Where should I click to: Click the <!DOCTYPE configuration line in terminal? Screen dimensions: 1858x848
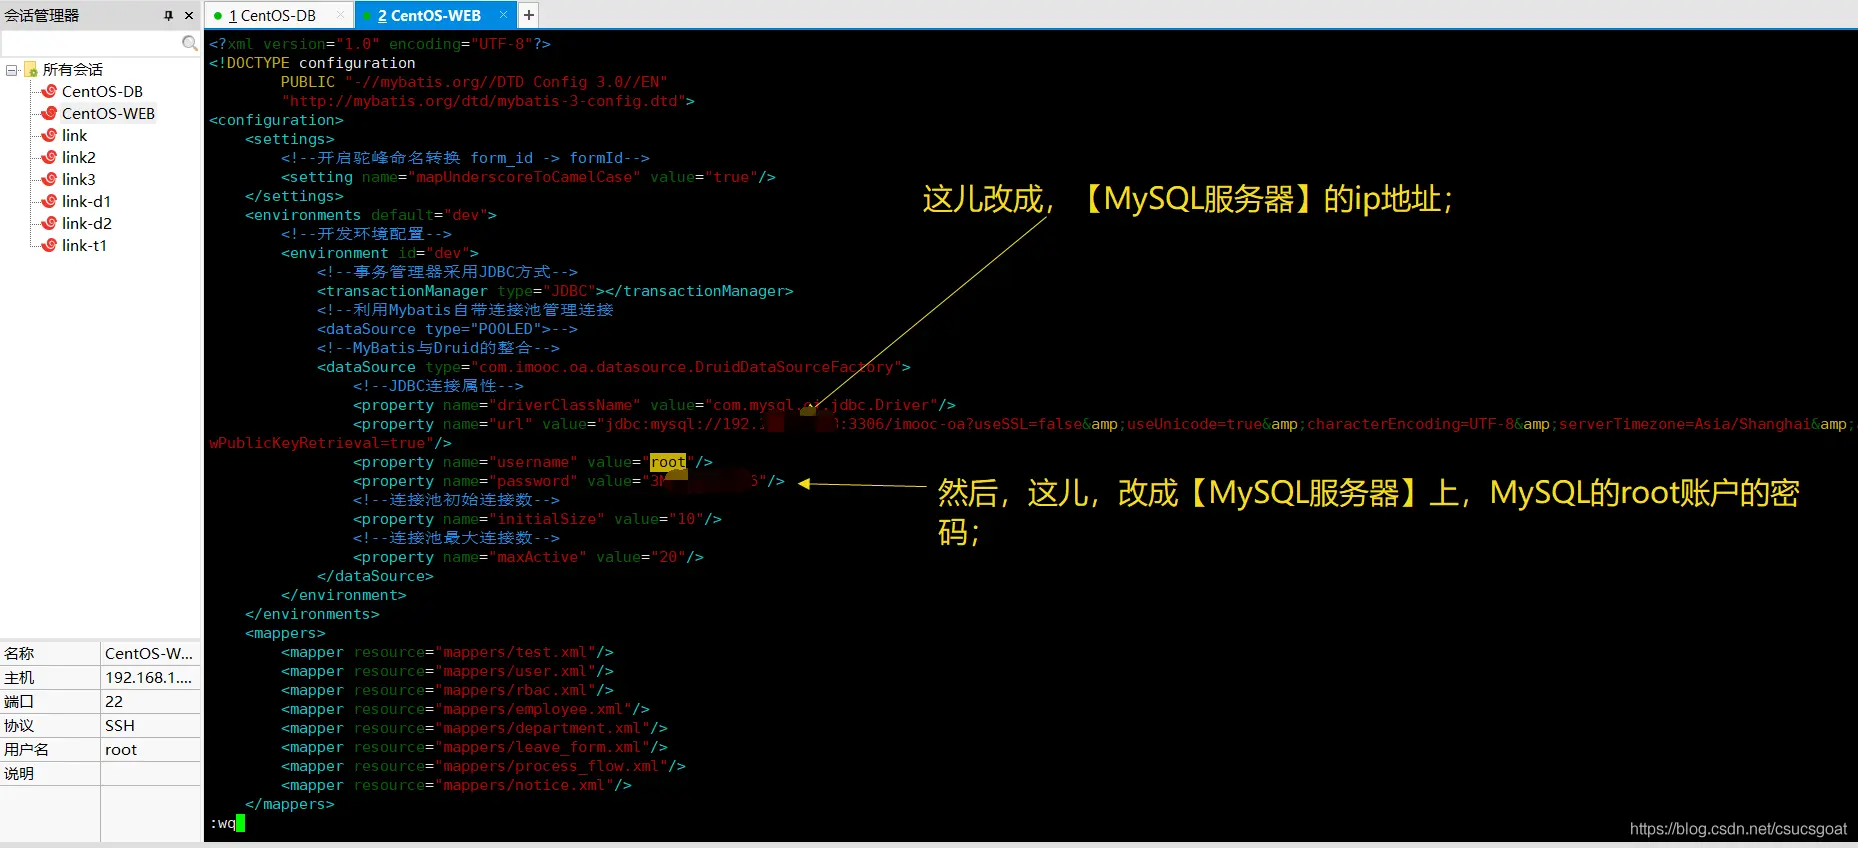pyautogui.click(x=312, y=63)
